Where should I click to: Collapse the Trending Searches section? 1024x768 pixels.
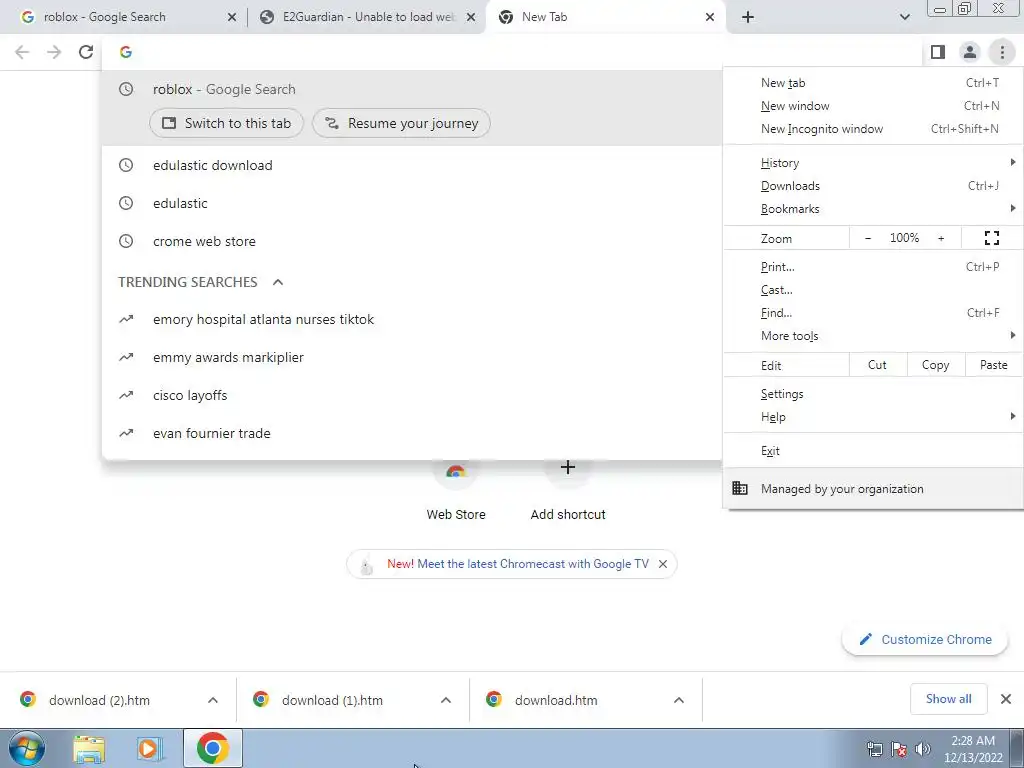[278, 282]
